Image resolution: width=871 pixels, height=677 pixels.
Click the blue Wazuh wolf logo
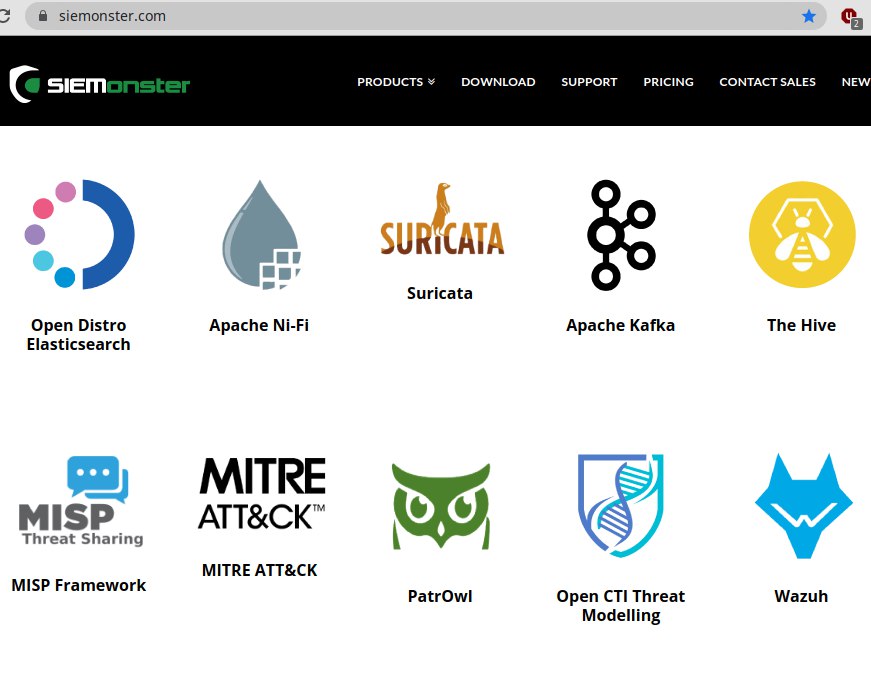coord(803,506)
